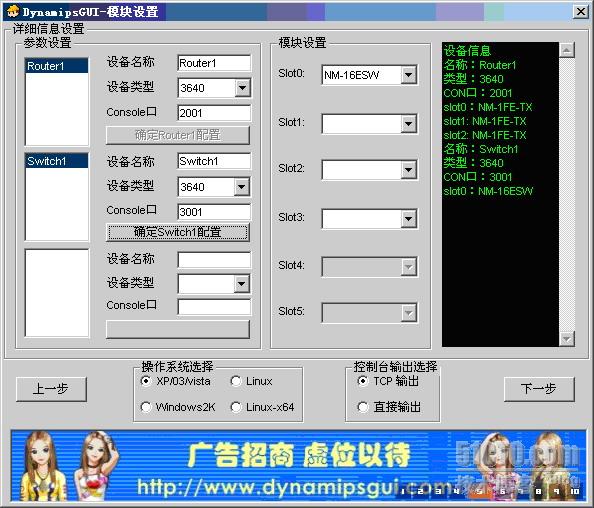
Task: Click the empty third Console口 field
Action: pos(214,306)
